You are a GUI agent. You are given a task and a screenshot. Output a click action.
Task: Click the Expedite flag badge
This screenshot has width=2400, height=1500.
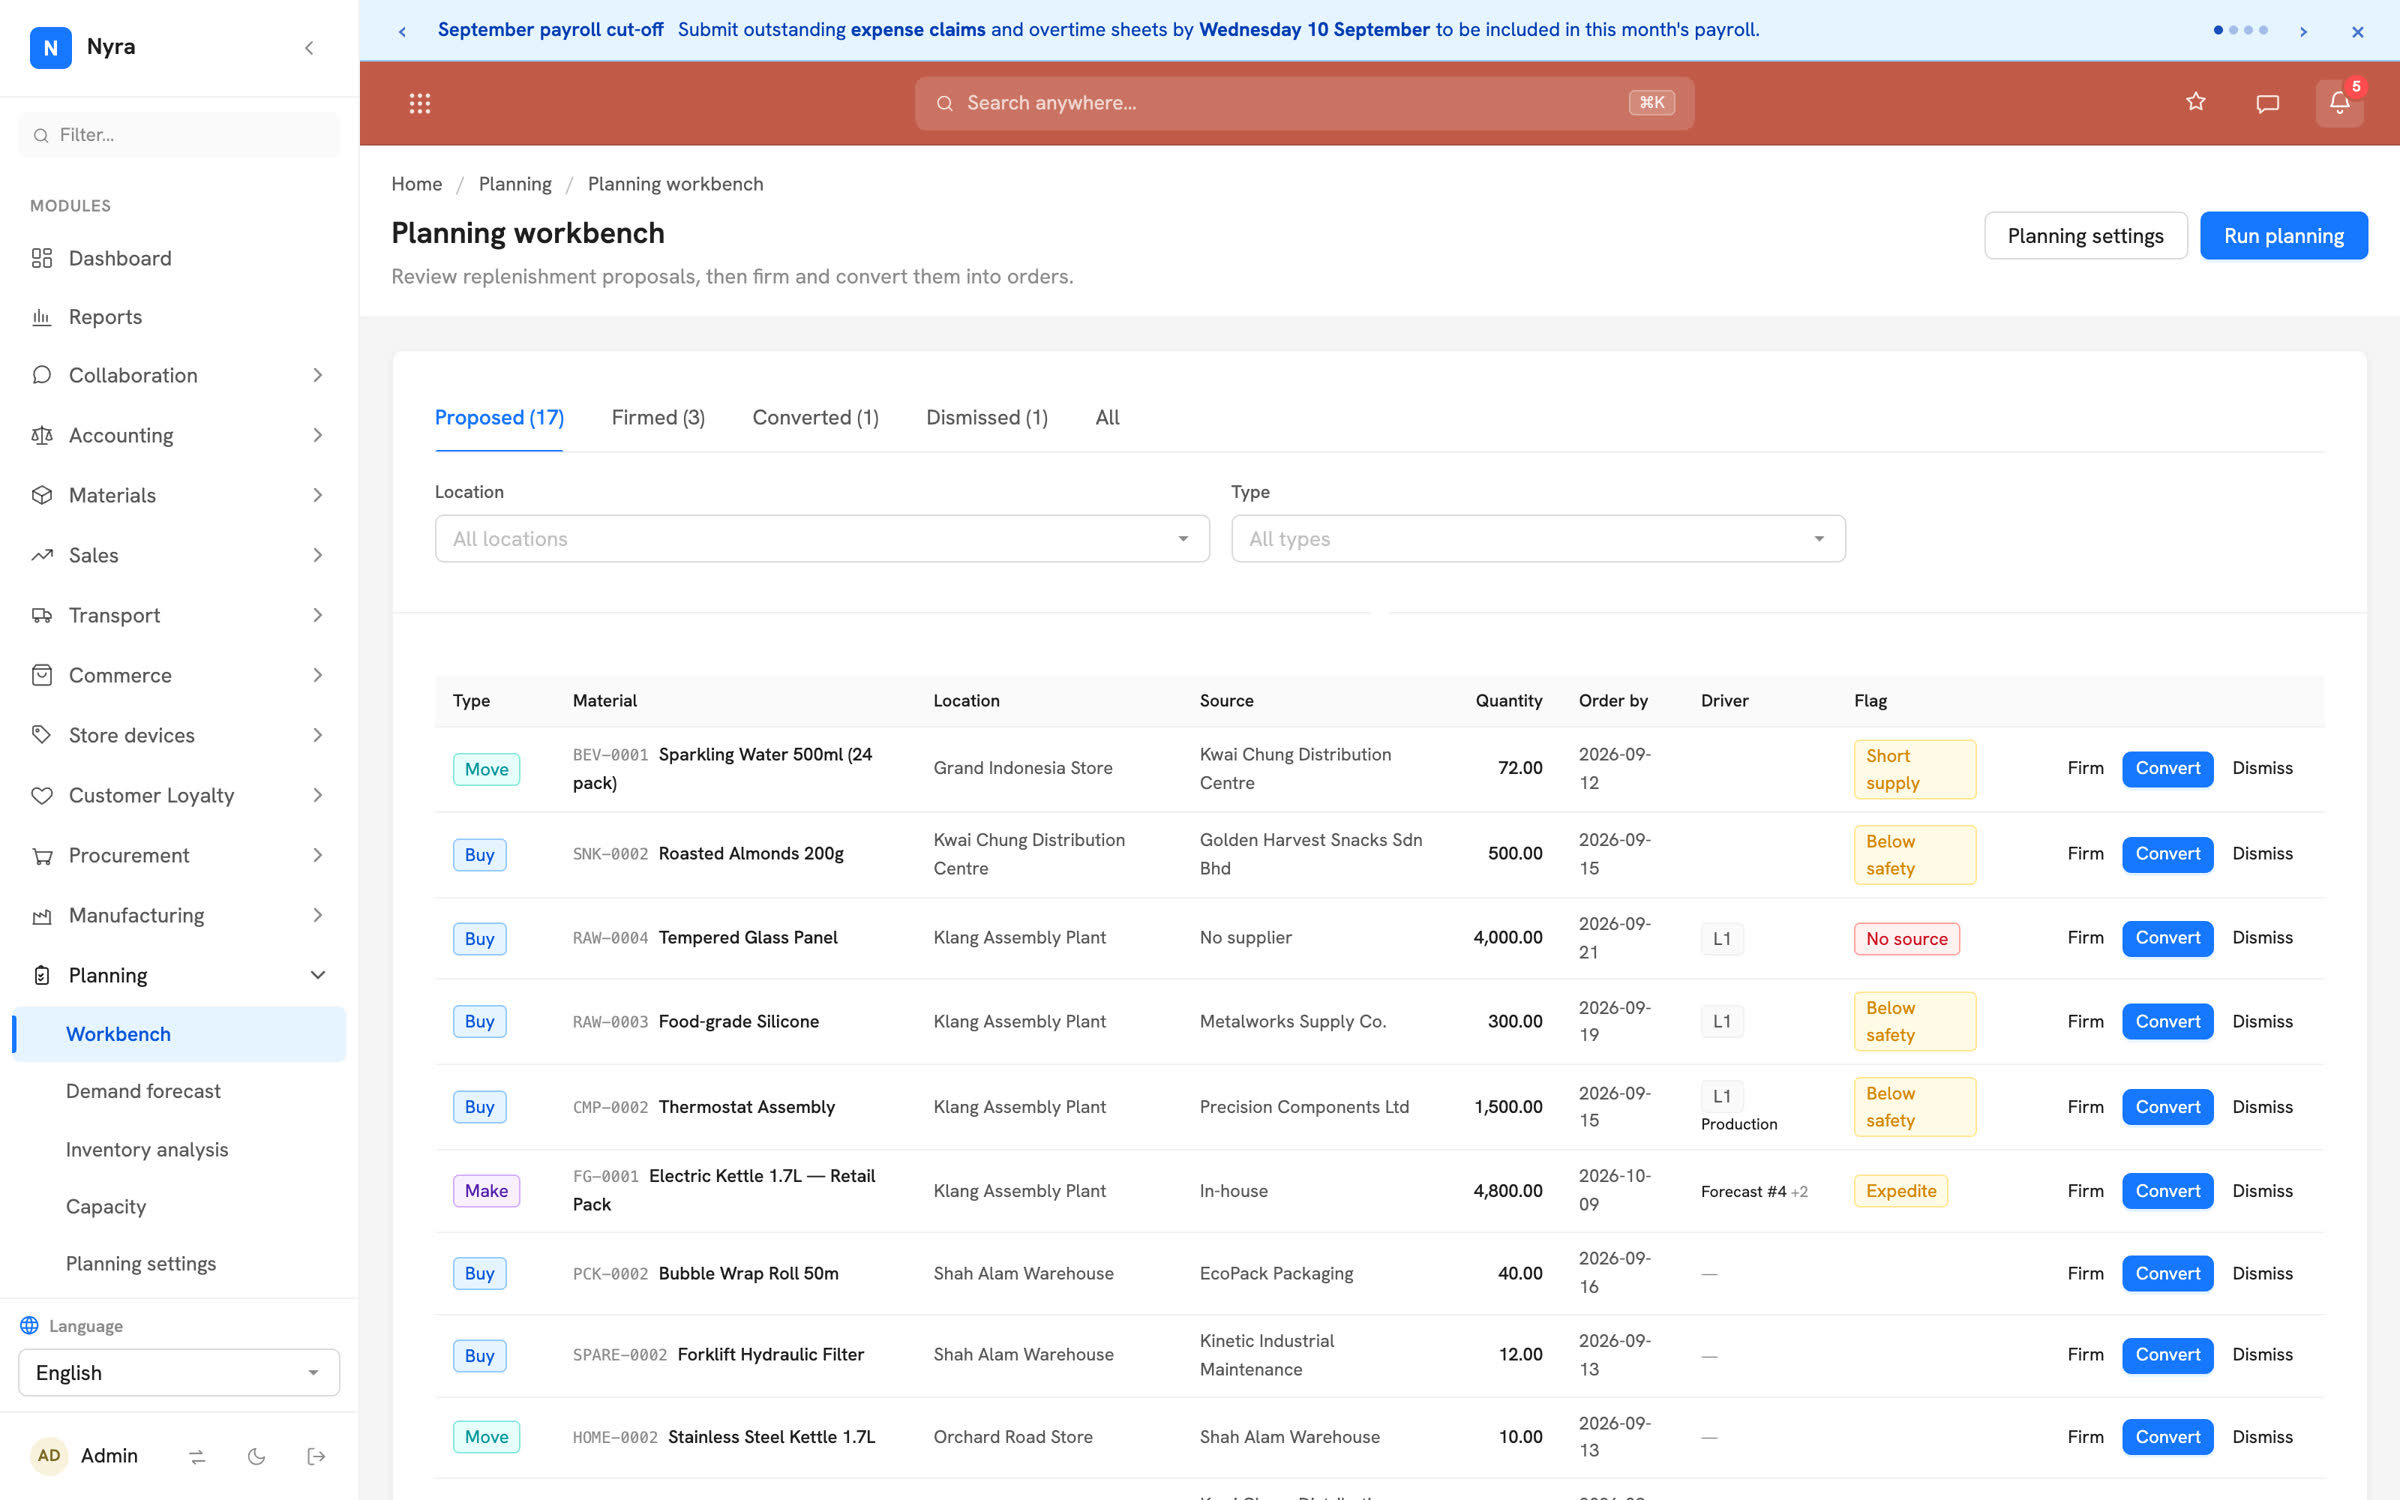click(1900, 1191)
